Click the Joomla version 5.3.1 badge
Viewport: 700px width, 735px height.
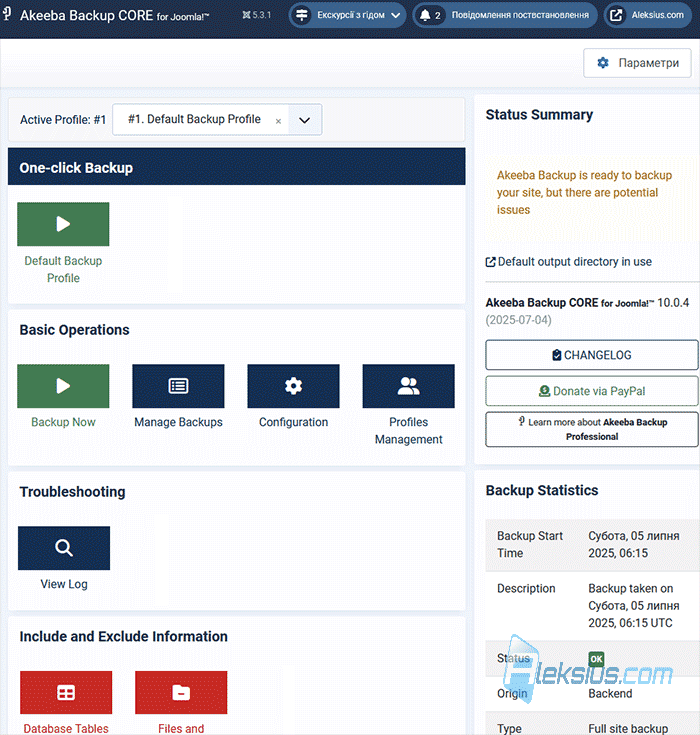[x=256, y=15]
